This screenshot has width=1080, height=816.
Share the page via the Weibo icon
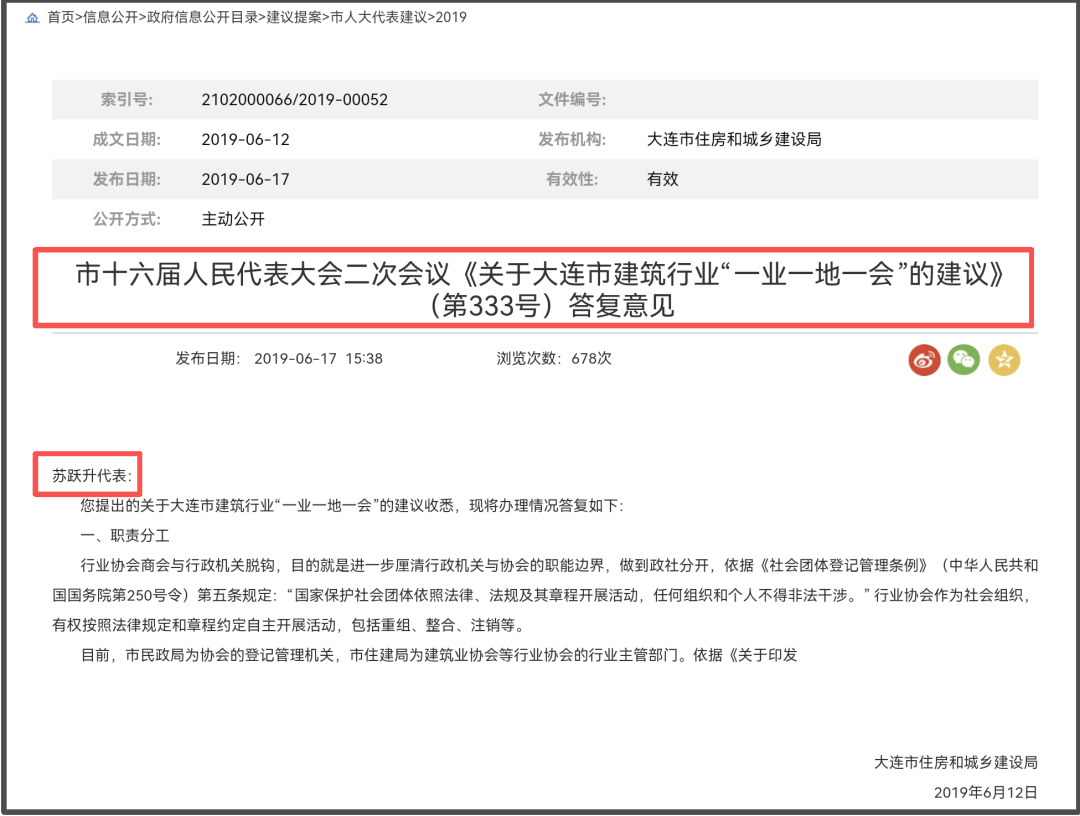924,360
